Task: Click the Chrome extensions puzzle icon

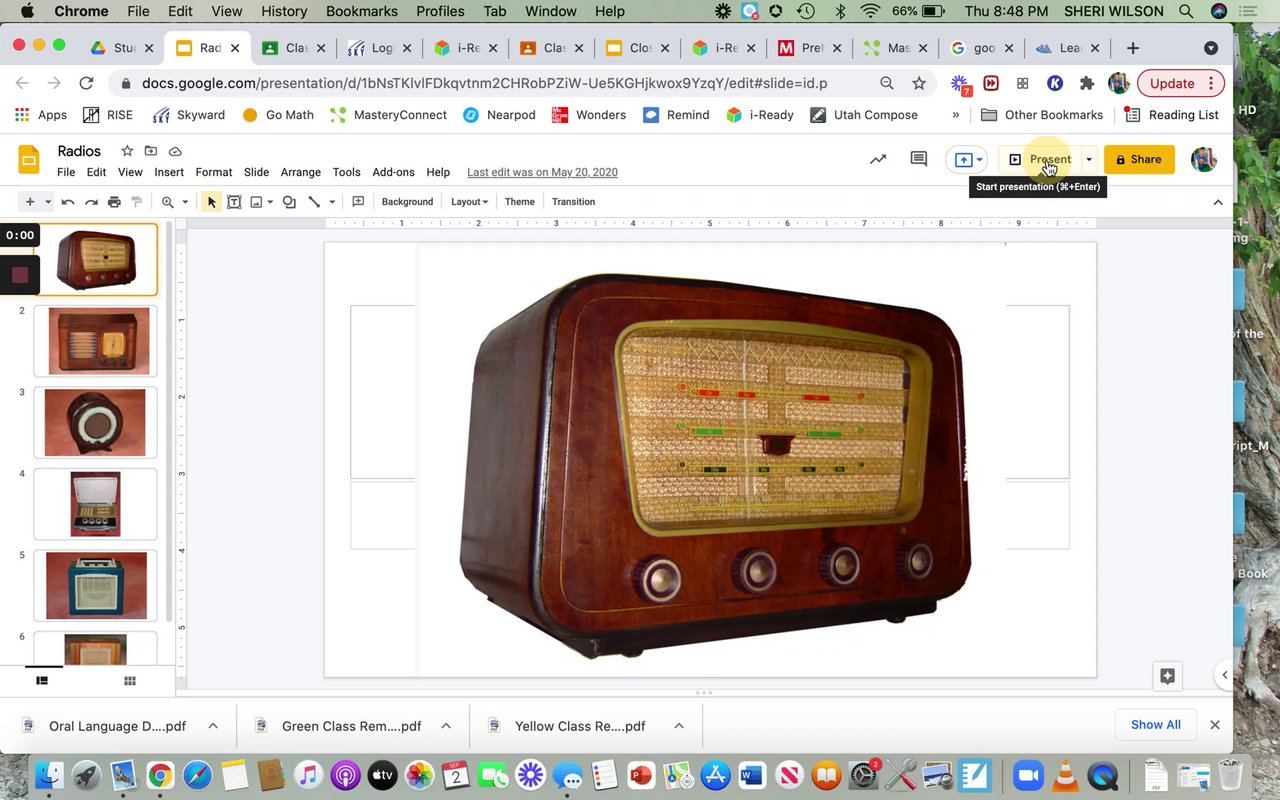Action: (x=1087, y=83)
